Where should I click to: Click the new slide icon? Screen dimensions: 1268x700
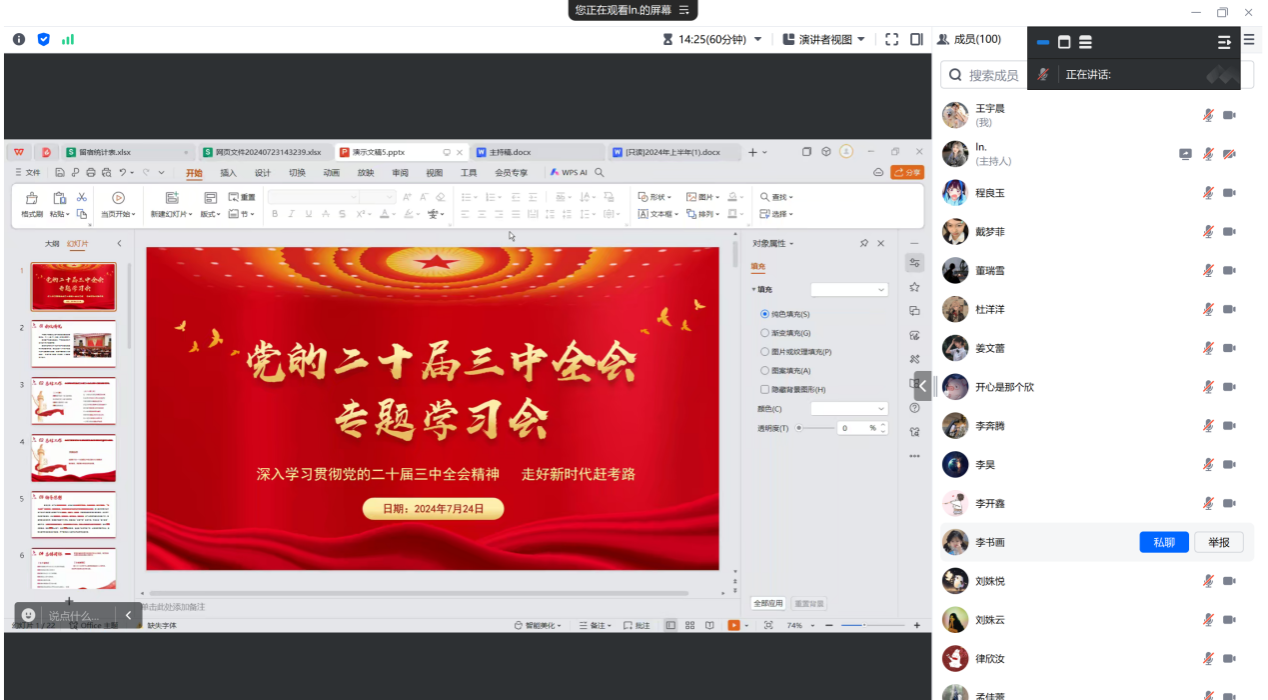pyautogui.click(x=171, y=198)
